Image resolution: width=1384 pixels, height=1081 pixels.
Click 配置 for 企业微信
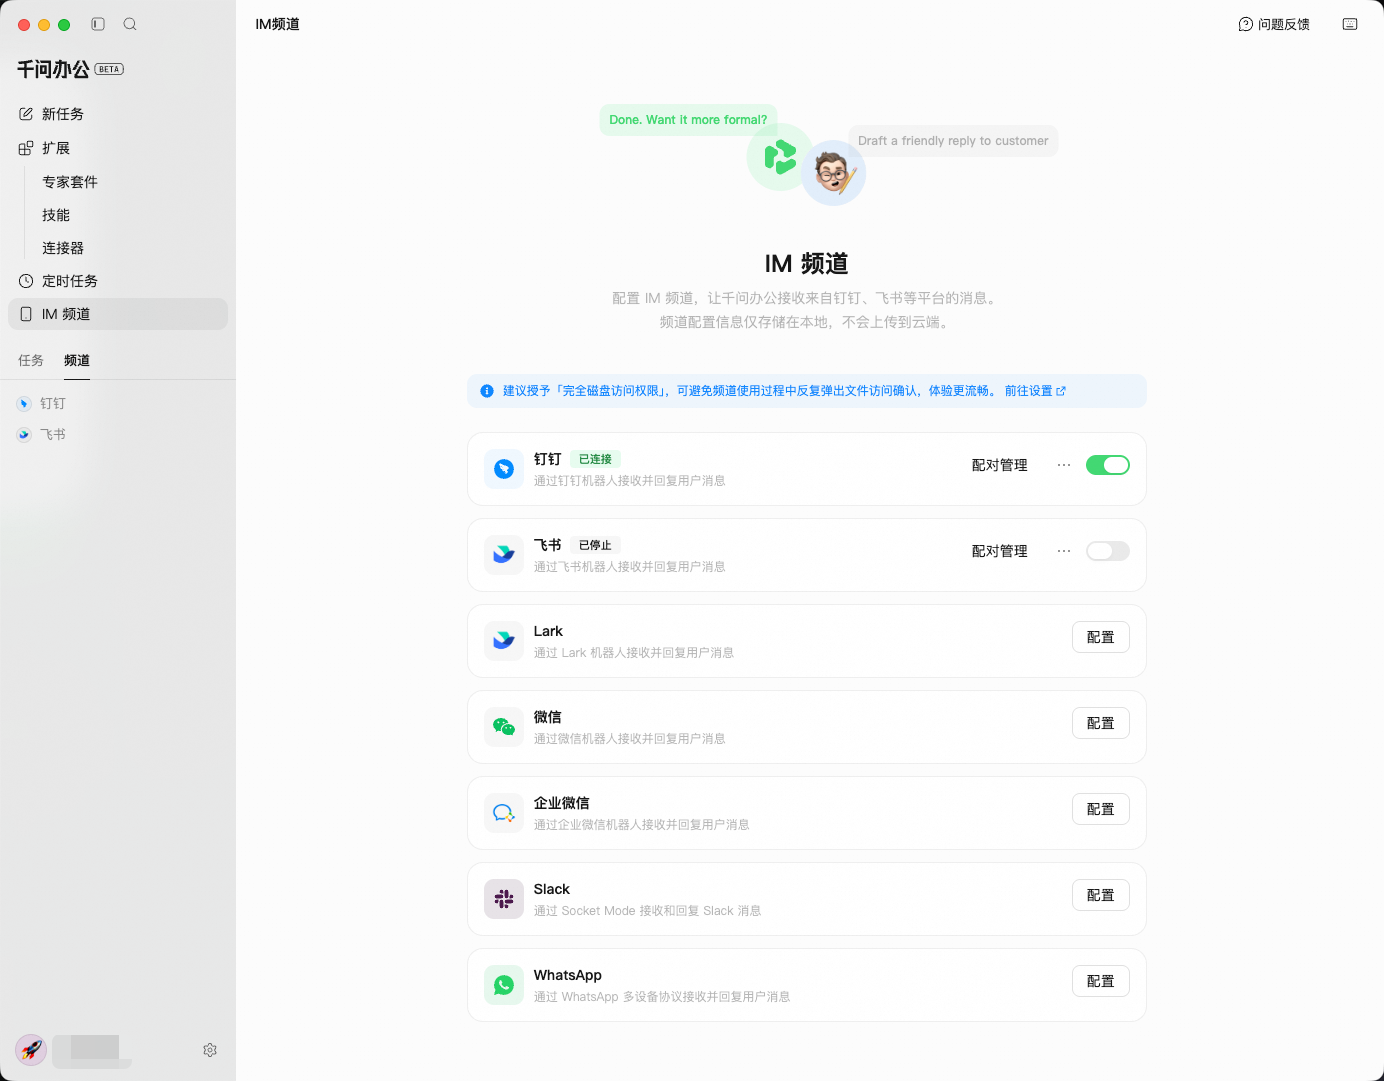1101,809
